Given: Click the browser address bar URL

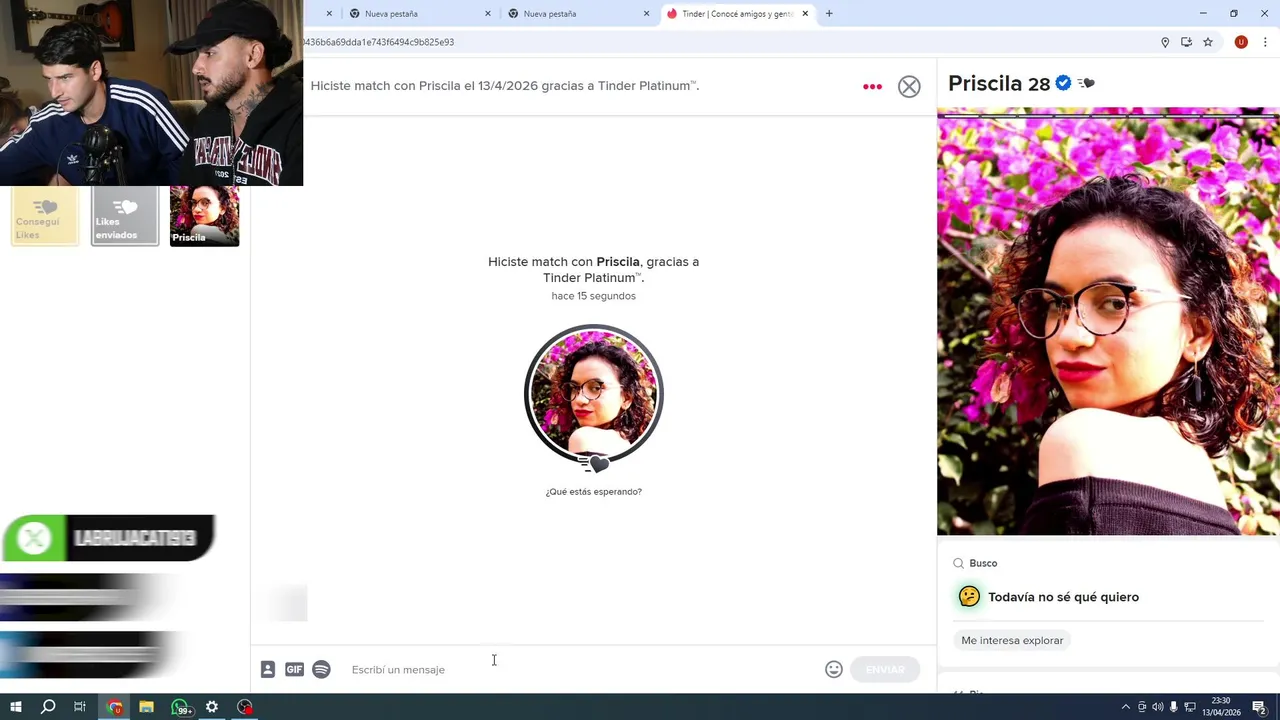Looking at the screenshot, I should [x=379, y=42].
